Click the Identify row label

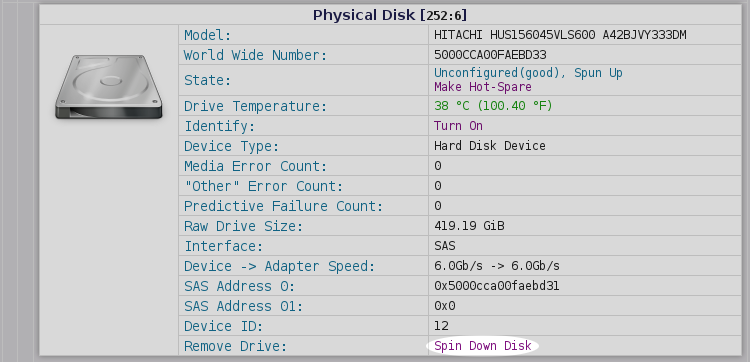[x=220, y=127]
